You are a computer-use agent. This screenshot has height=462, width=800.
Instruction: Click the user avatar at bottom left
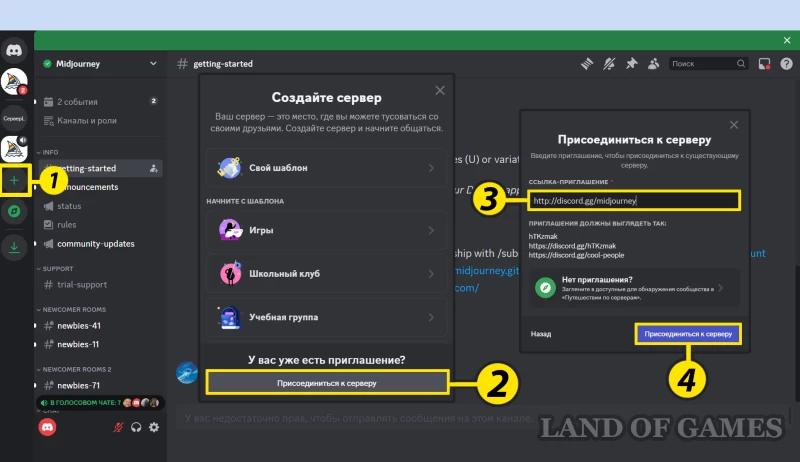pos(47,427)
